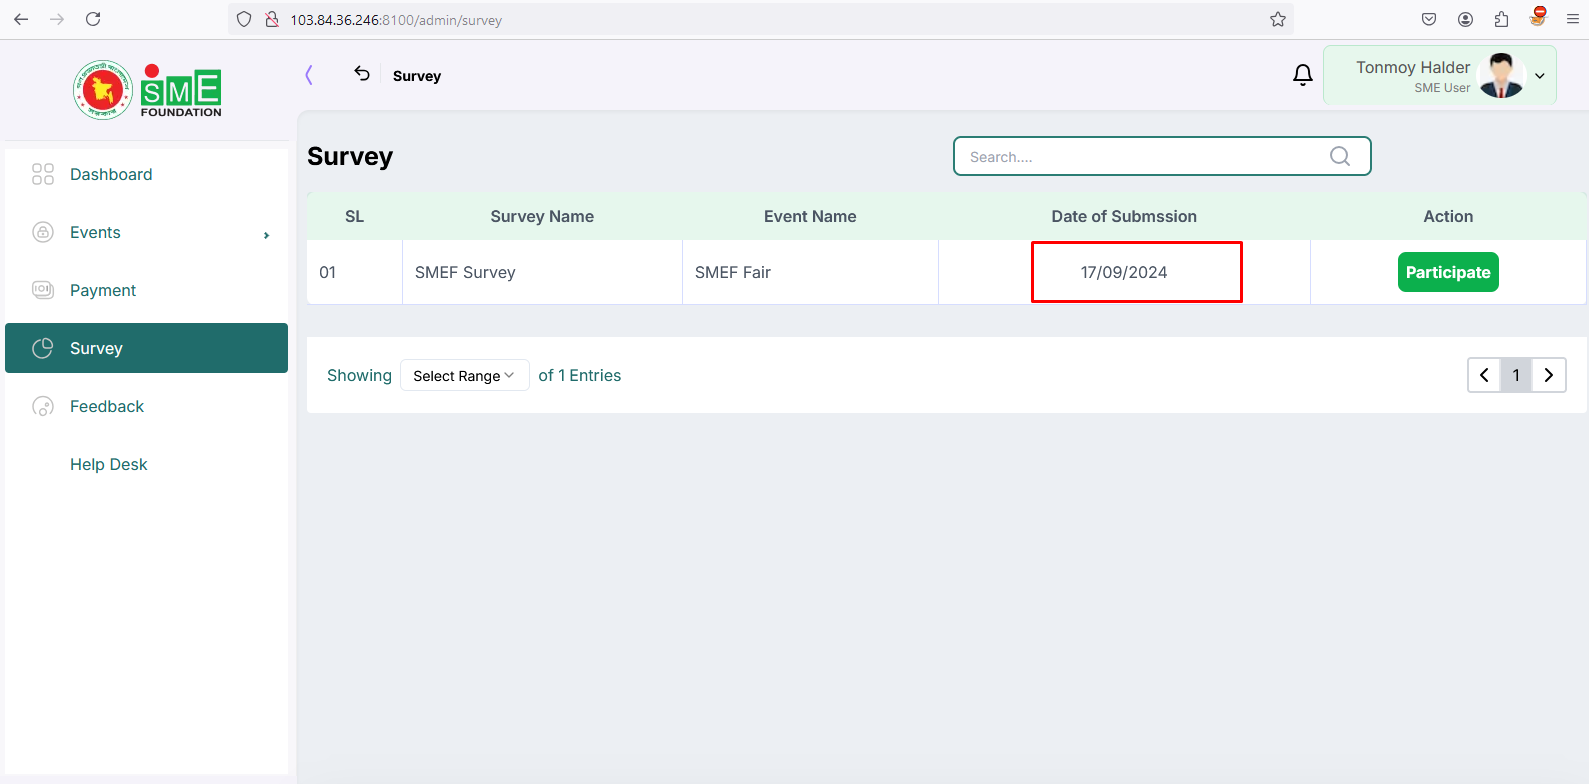Image resolution: width=1589 pixels, height=784 pixels.
Task: Open the Dashboard menu item
Action: (146, 174)
